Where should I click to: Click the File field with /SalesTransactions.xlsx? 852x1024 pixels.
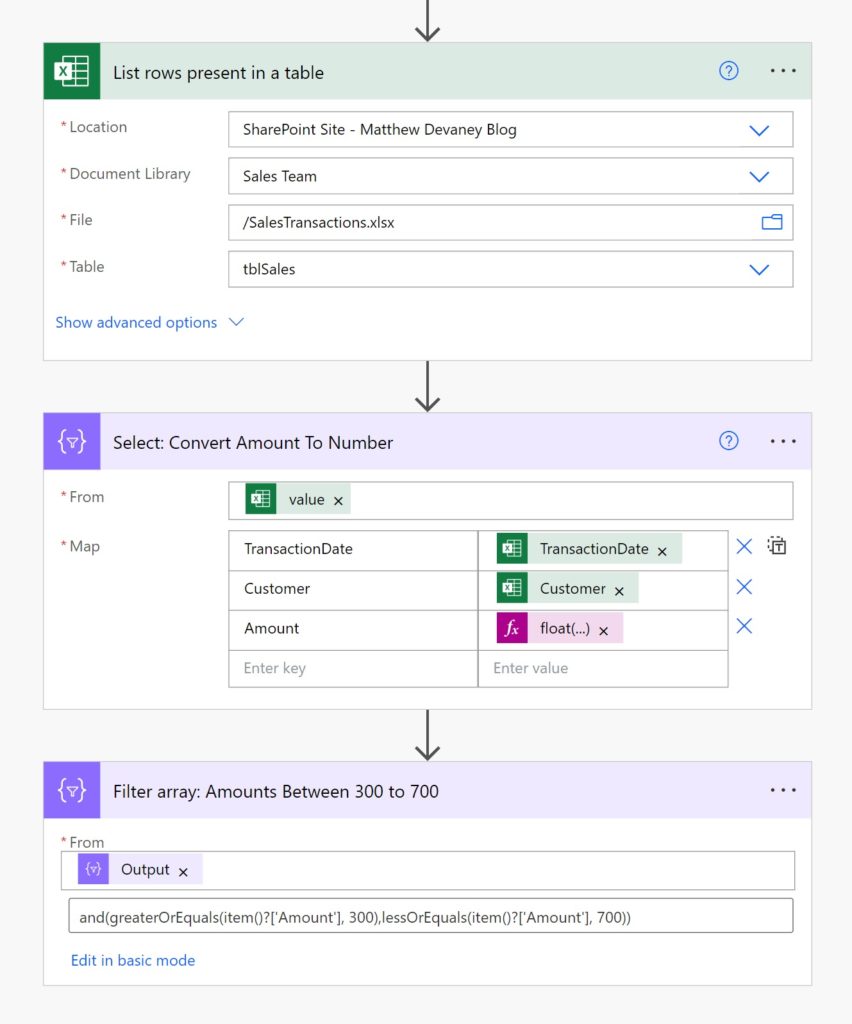tap(511, 223)
